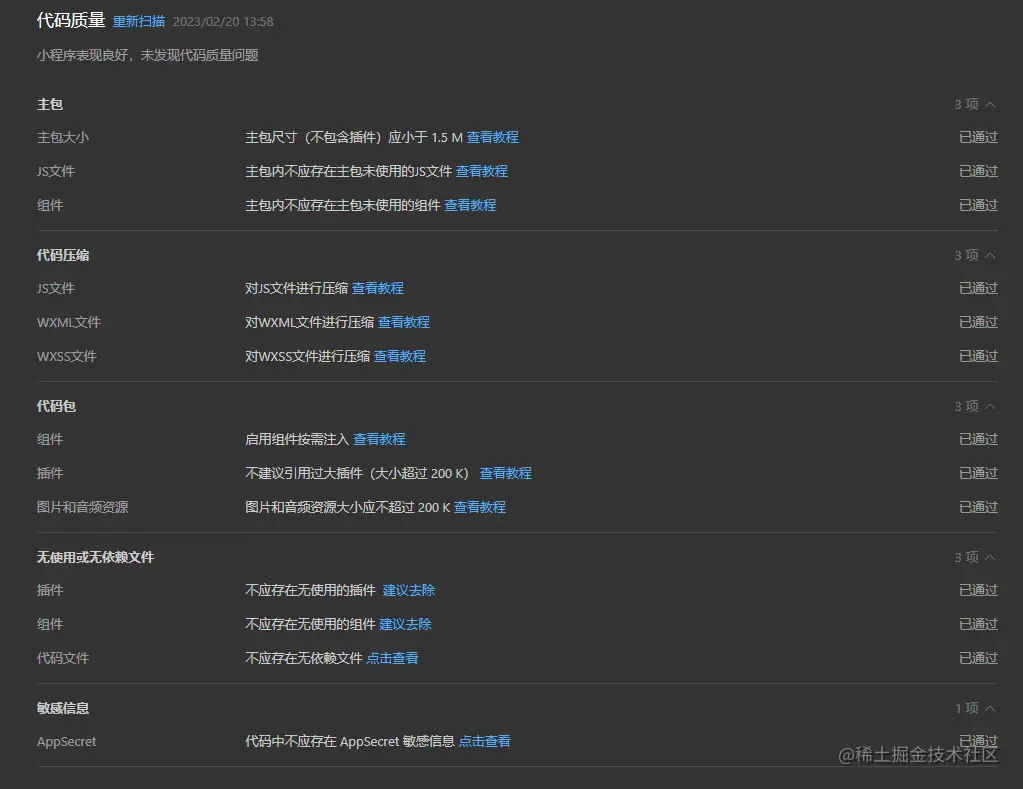Open 查看教程 for 对JS文件进行压缩
Viewport: 1023px width, 789px height.
378,288
